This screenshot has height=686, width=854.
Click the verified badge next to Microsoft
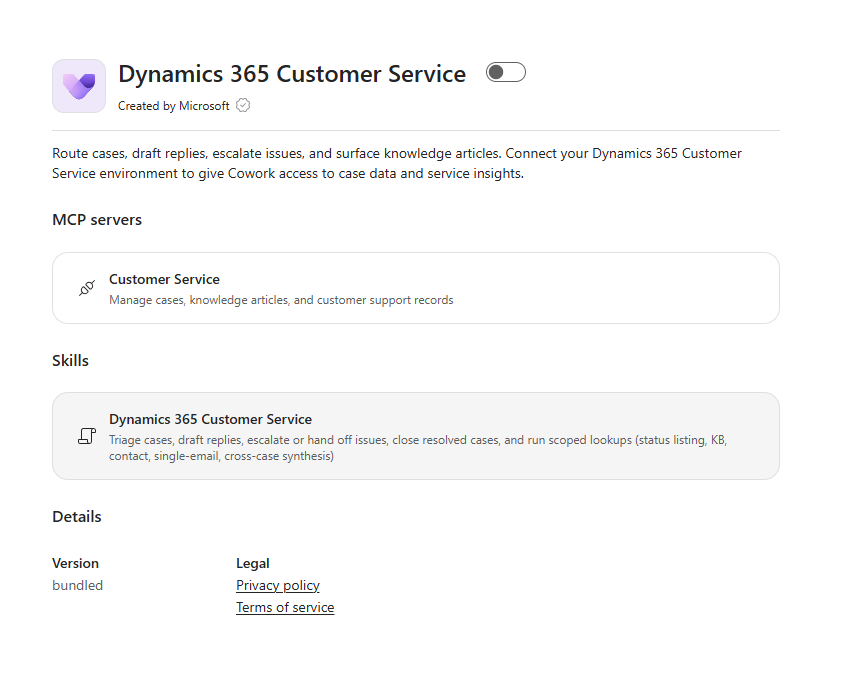(x=243, y=106)
